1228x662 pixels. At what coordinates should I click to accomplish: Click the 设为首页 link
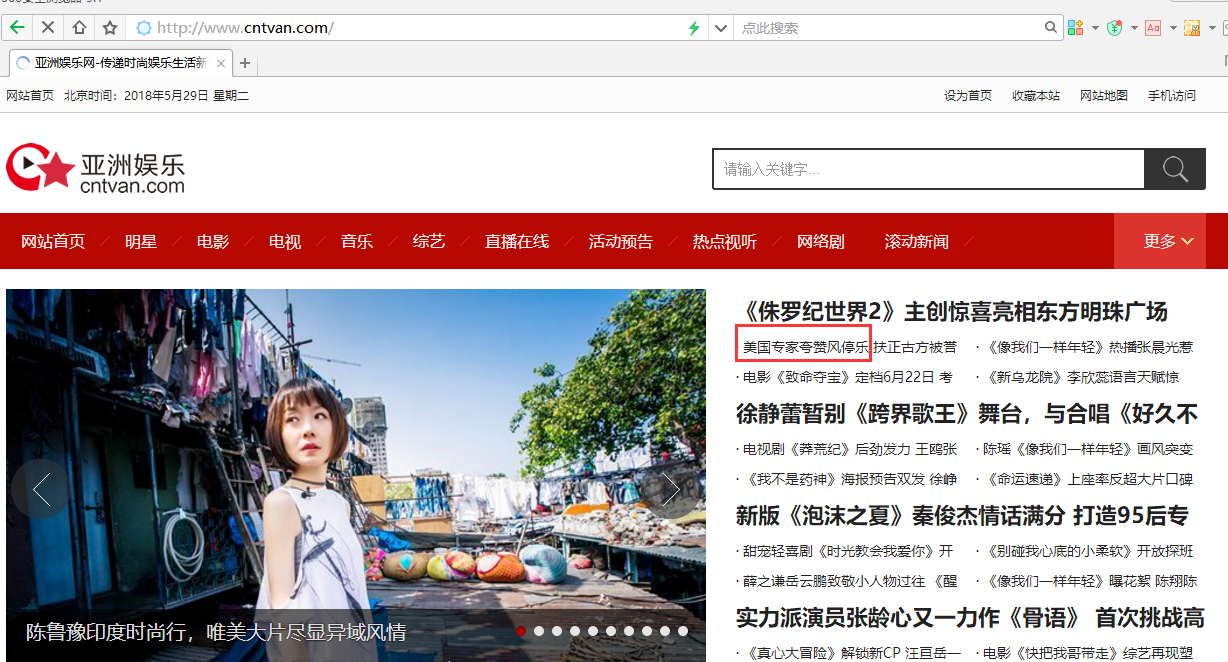point(968,95)
